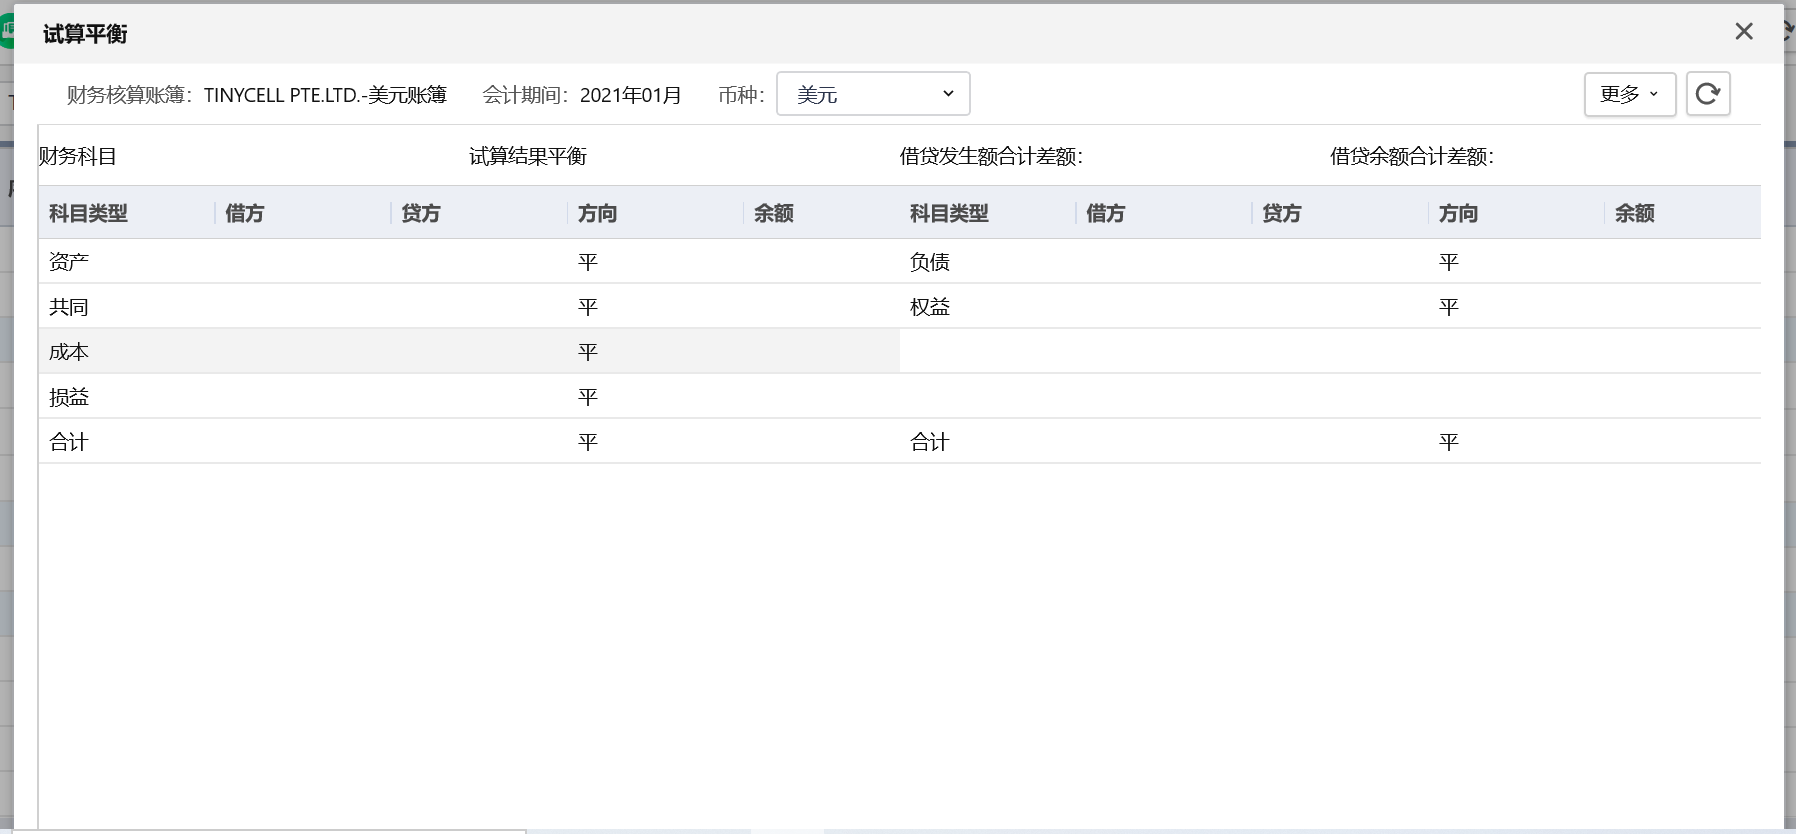This screenshot has width=1796, height=834.
Task: Expand the 币种 currency dropdown showing 美元
Action: pyautogui.click(x=872, y=94)
